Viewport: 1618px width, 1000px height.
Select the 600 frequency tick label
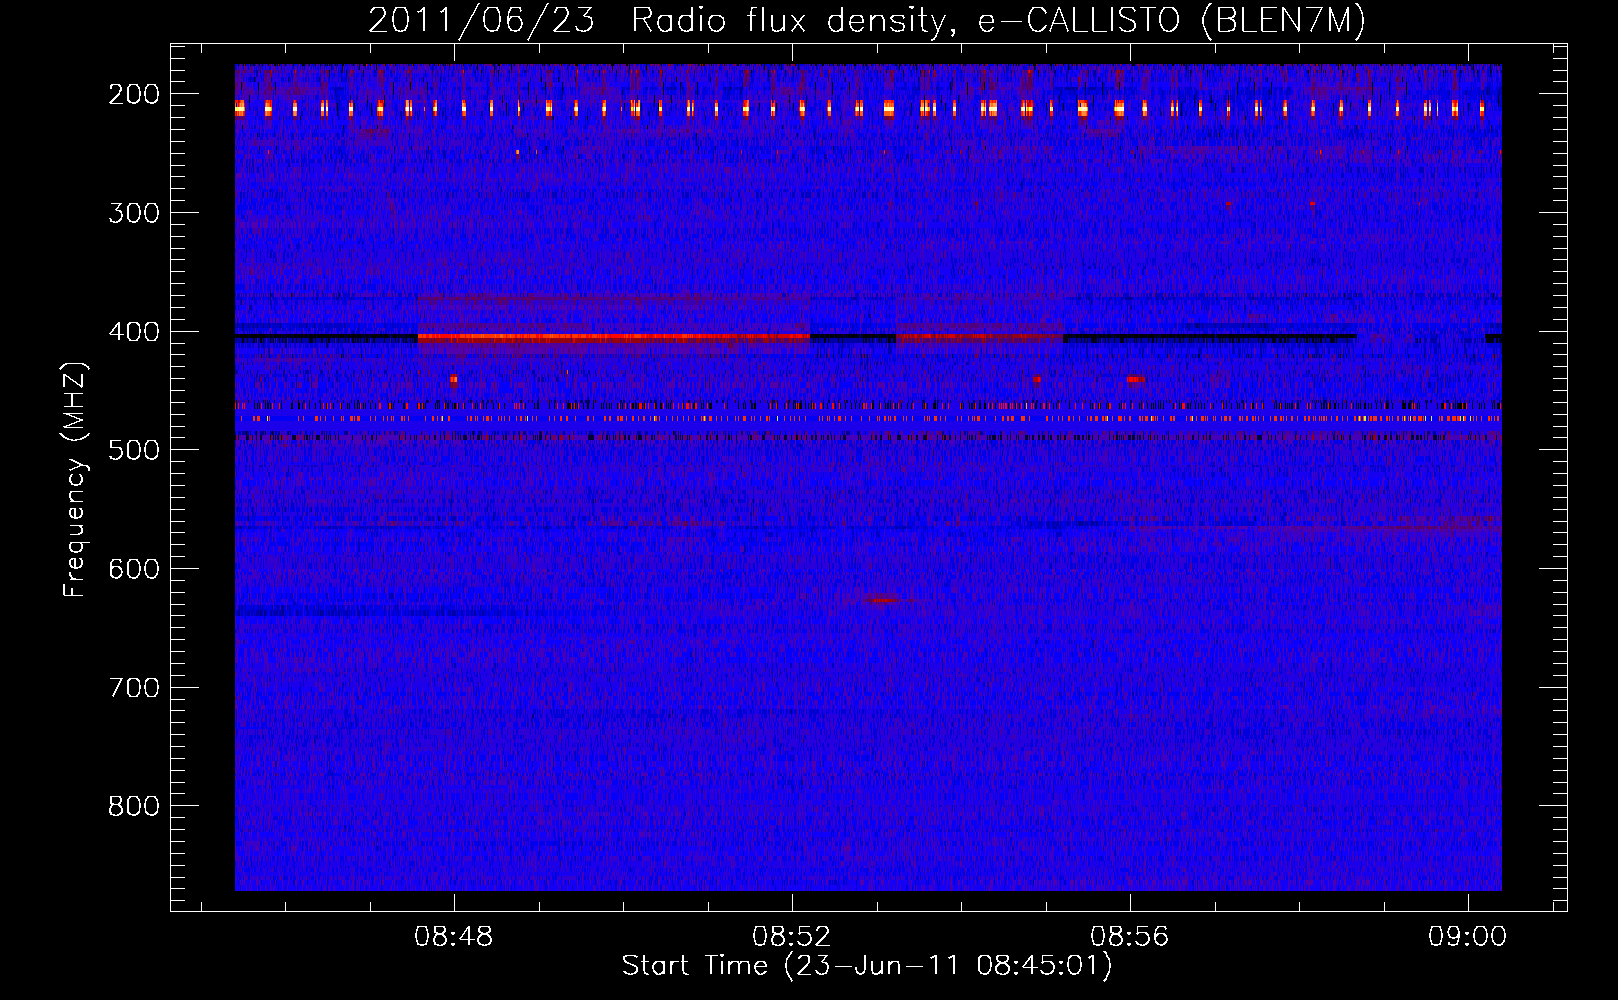pyautogui.click(x=133, y=569)
